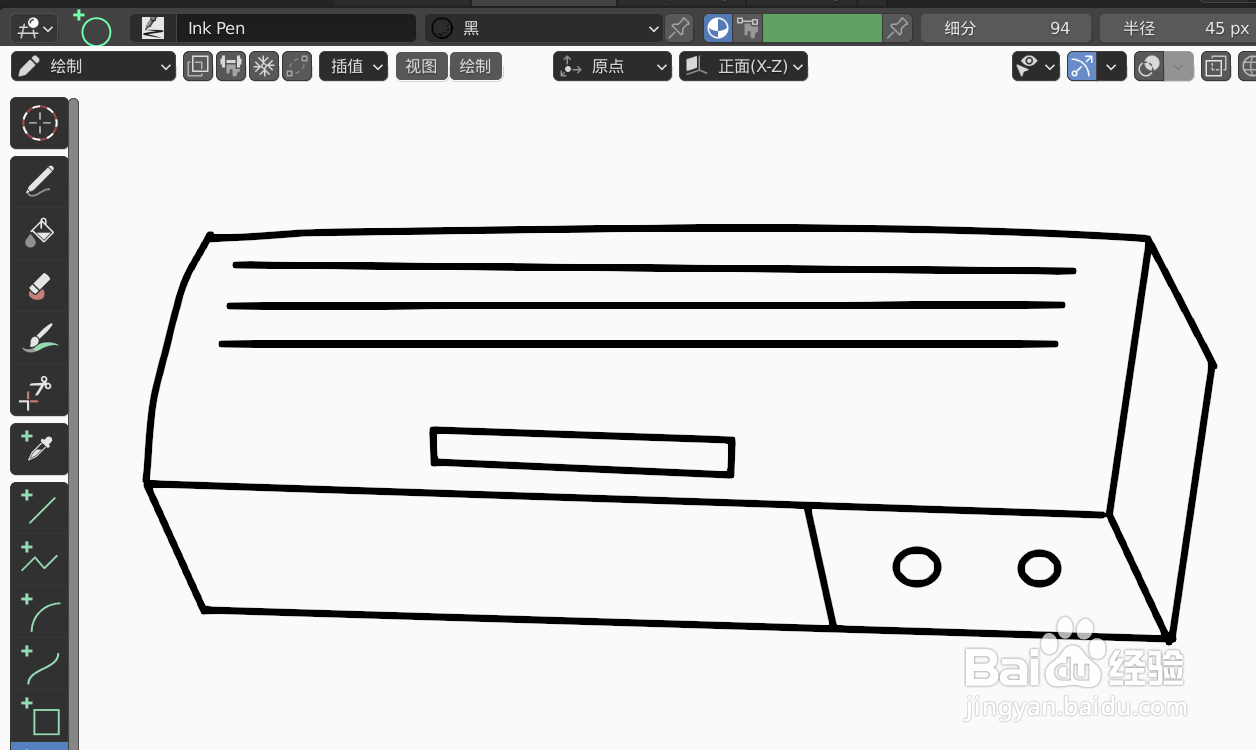
Task: Toggle pin next to green color swatch
Action: 898,28
